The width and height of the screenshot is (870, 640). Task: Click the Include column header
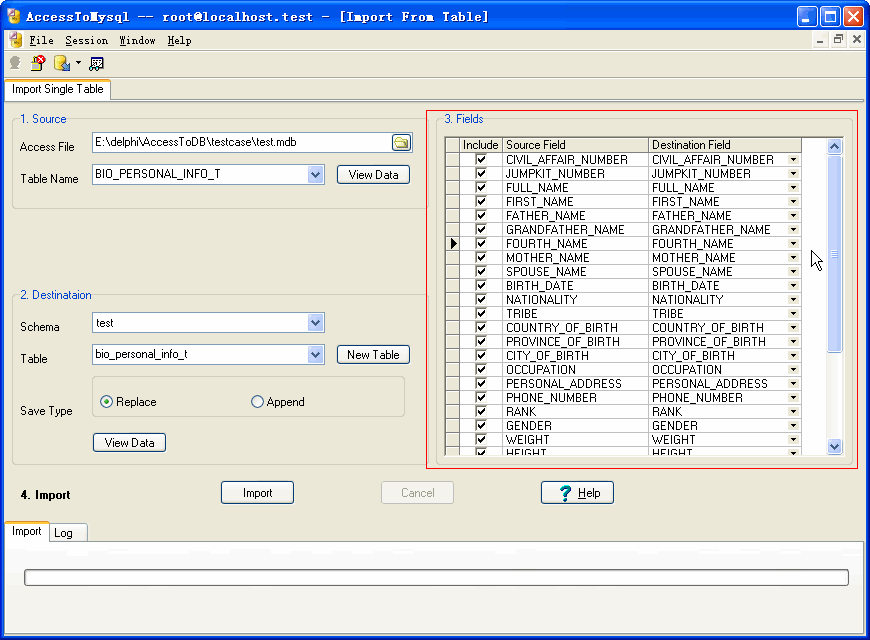pos(480,145)
